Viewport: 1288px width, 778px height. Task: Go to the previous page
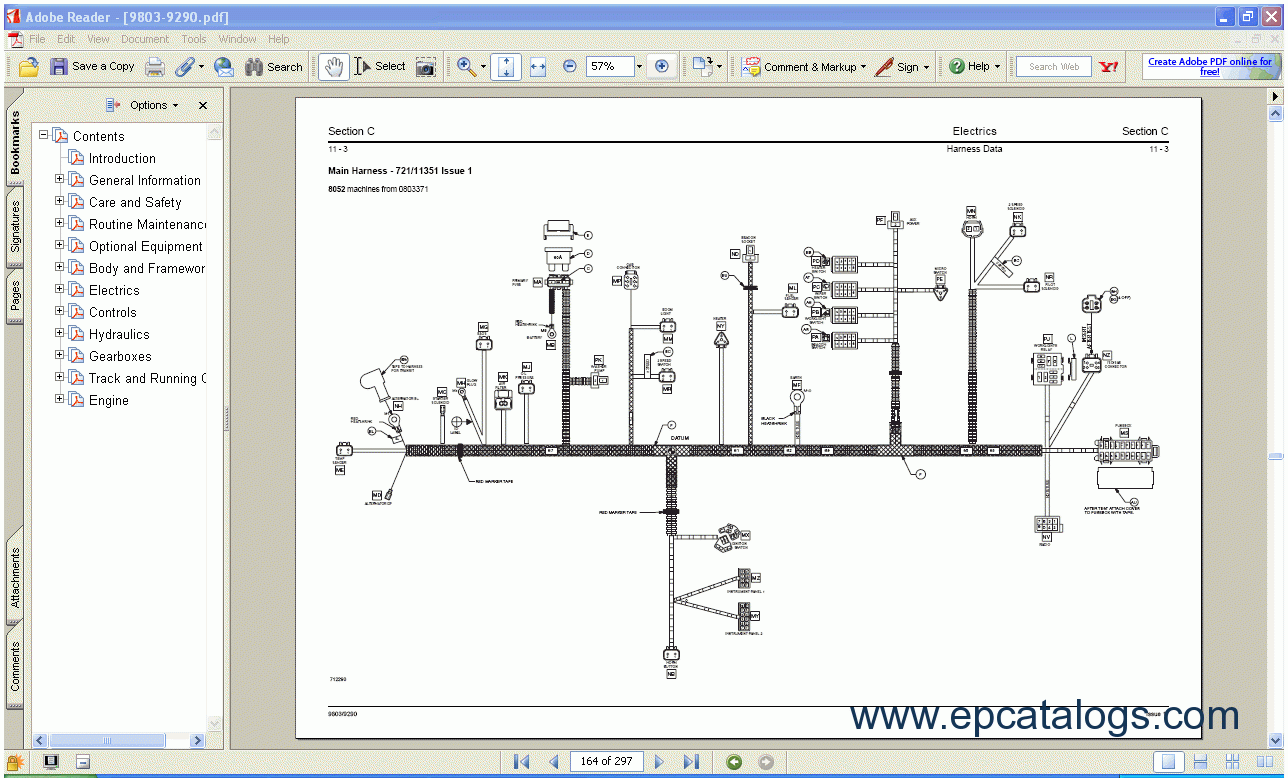(553, 762)
